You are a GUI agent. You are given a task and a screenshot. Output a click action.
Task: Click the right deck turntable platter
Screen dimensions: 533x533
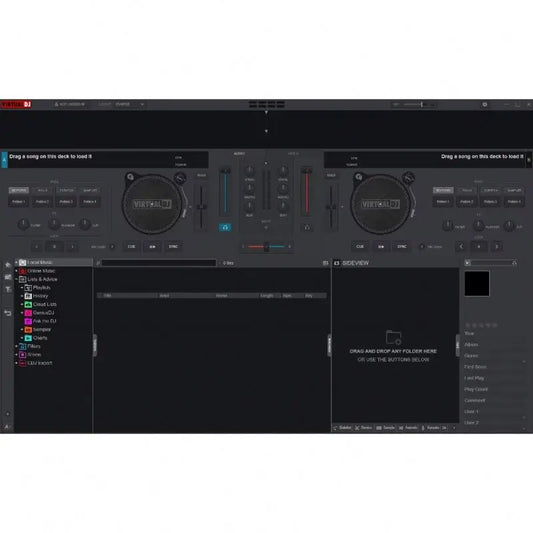pyautogui.click(x=380, y=204)
